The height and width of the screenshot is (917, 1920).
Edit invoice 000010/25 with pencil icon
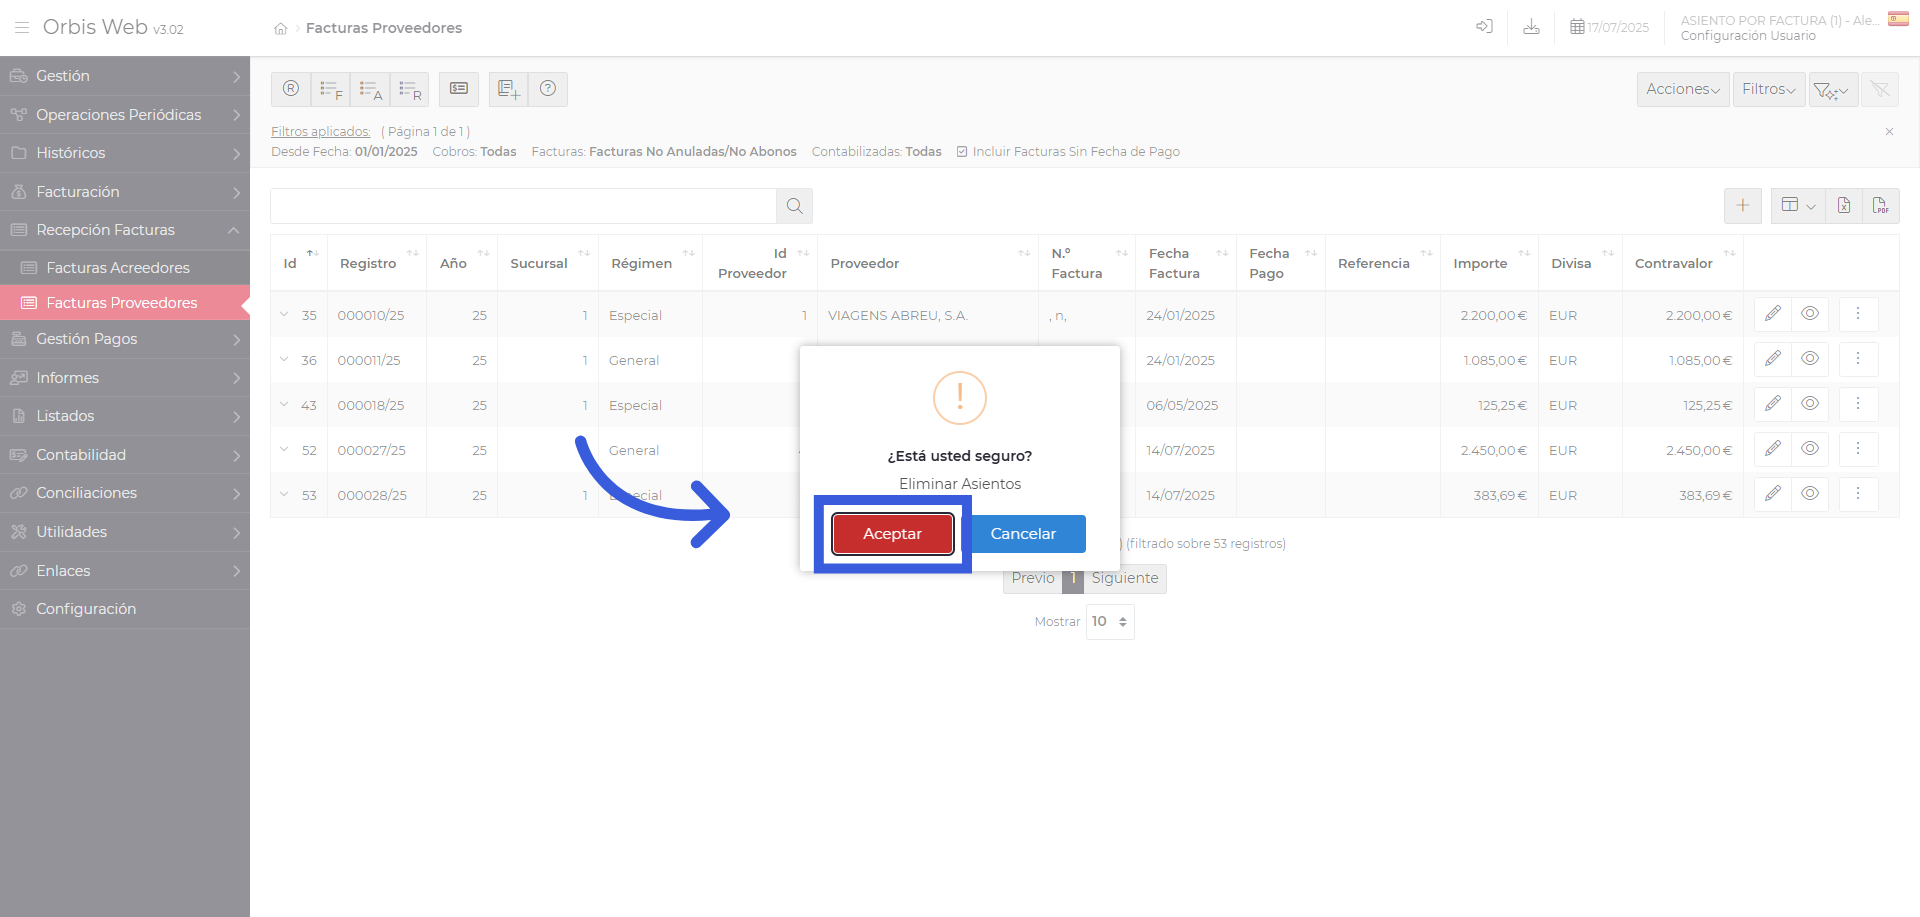[x=1772, y=314]
